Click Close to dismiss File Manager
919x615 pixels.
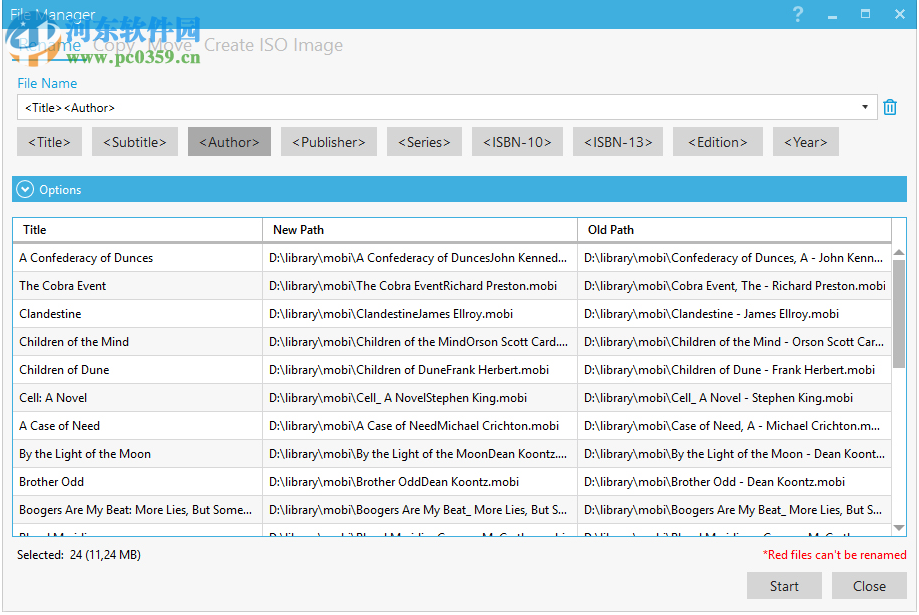[x=869, y=586]
